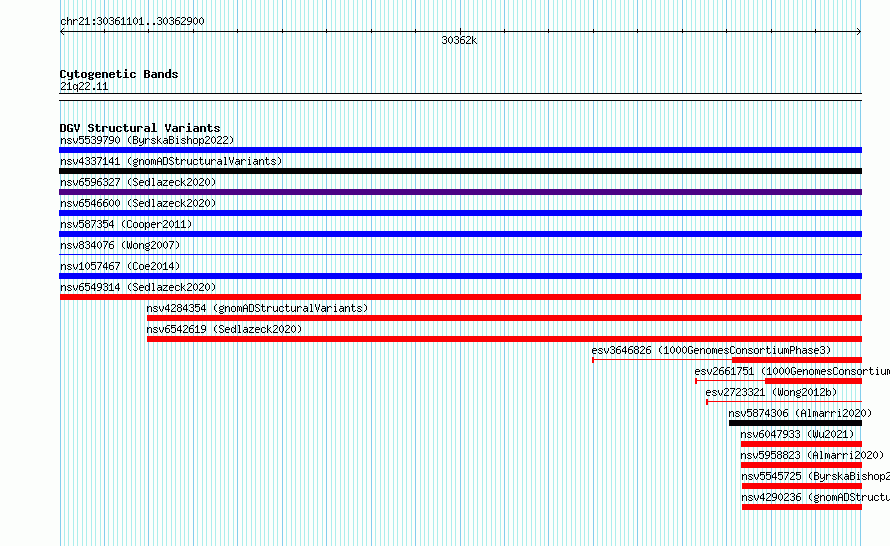Click the blue bar of nsv6546600

click(460, 213)
